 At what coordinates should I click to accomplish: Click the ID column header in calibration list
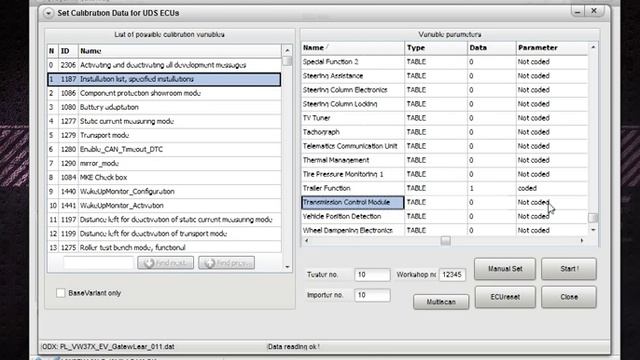68,51
